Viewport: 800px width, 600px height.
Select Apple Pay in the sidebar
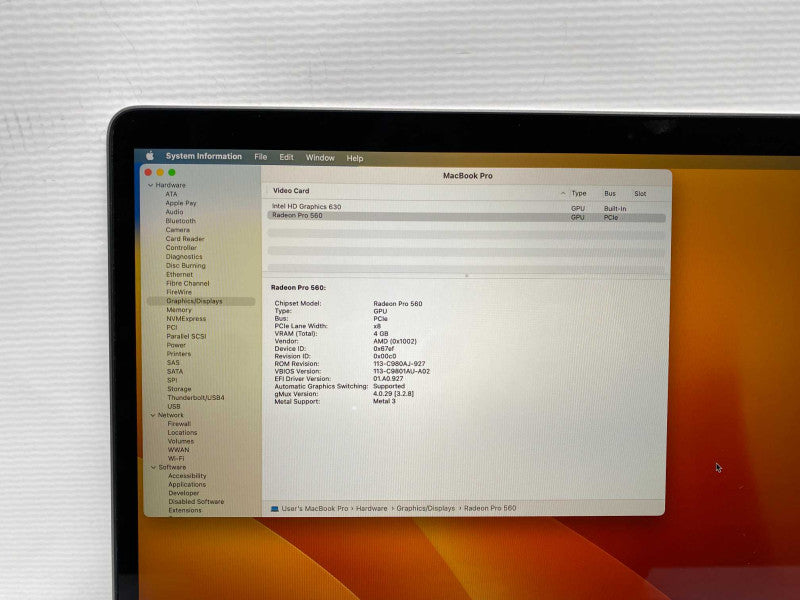[x=181, y=203]
